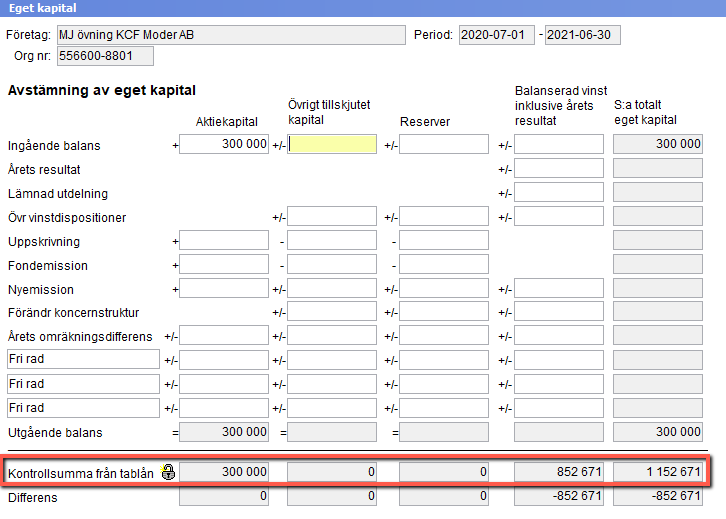This screenshot has height=519, width=726.
Task: Click Utgående balans Aktiekapital value 300 000
Action: [224, 432]
